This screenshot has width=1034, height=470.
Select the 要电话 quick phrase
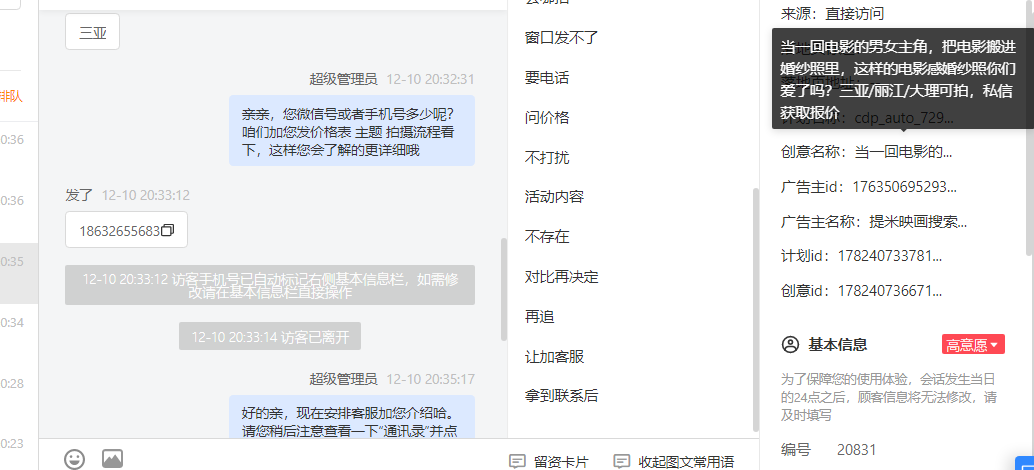pos(547,78)
